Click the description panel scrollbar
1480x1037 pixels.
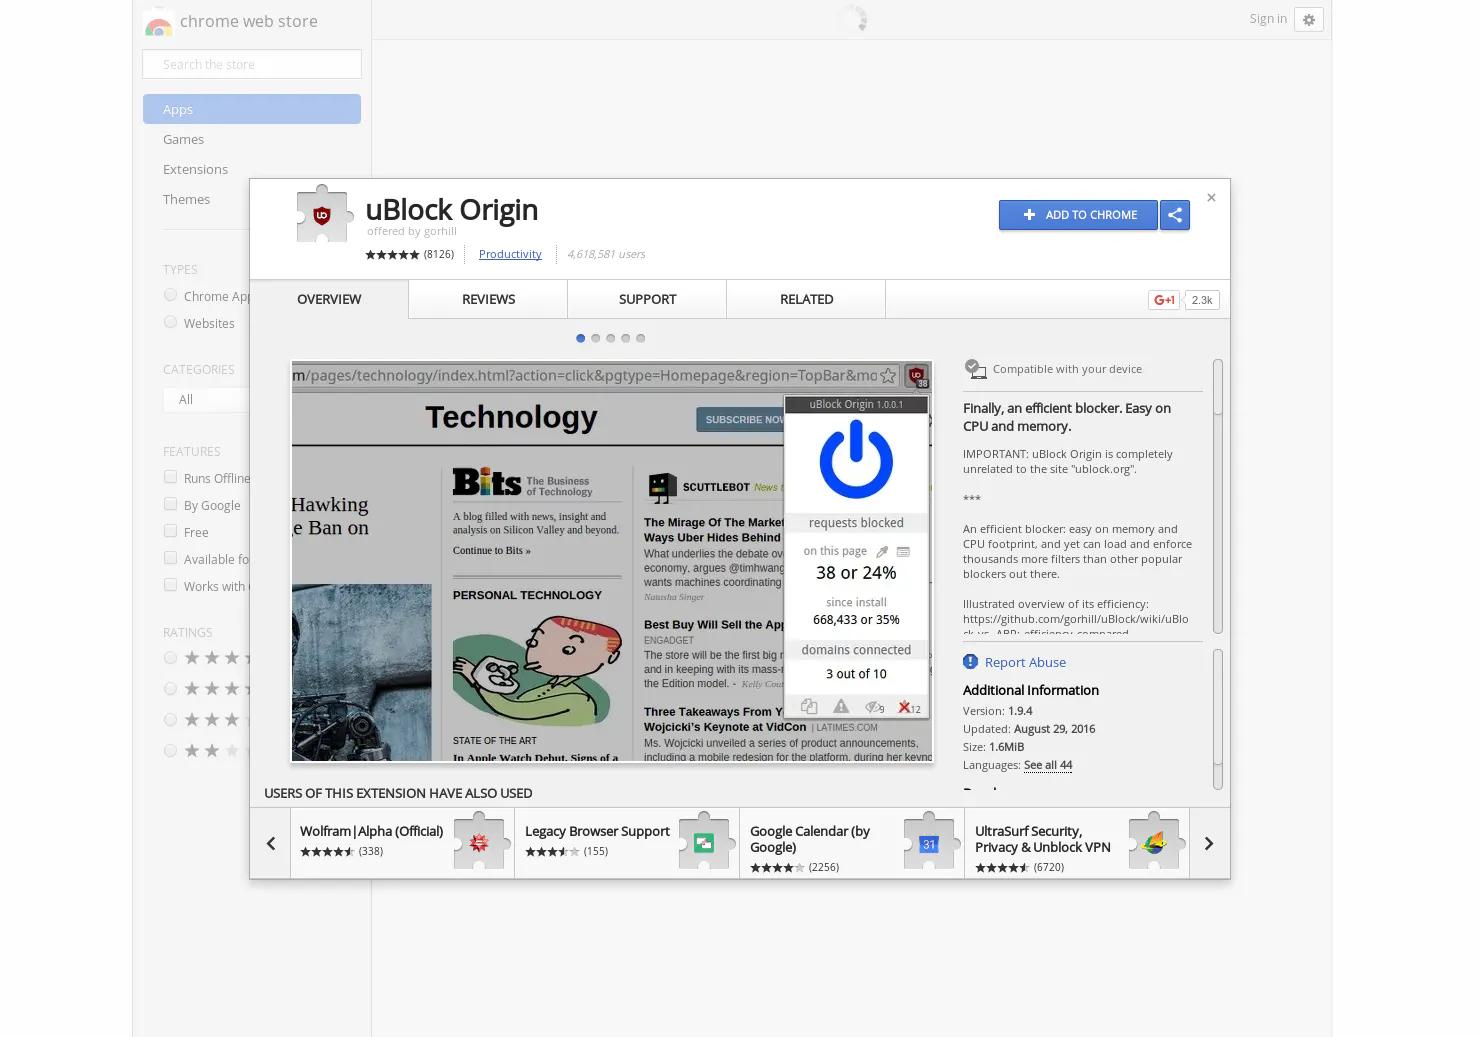point(1218,496)
